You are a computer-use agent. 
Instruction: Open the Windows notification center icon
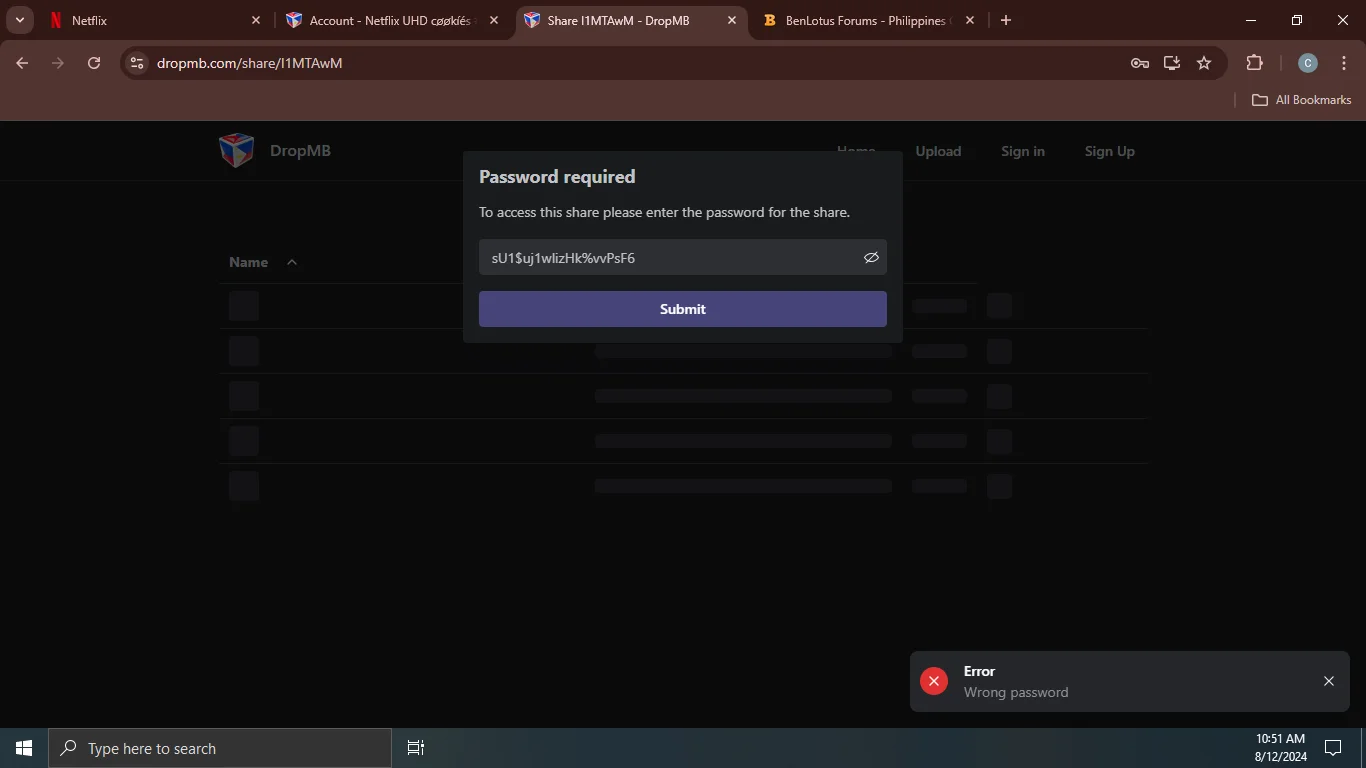click(x=1333, y=748)
